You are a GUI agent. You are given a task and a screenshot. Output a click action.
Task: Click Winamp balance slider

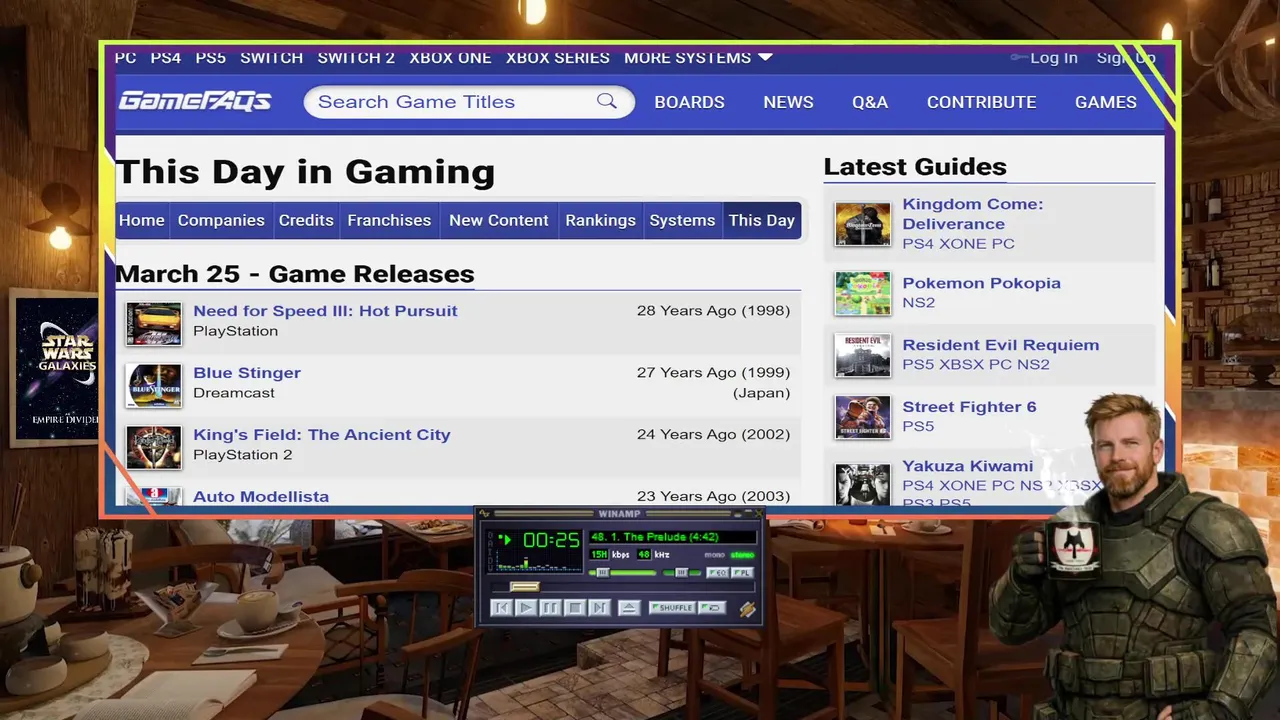pyautogui.click(x=682, y=572)
